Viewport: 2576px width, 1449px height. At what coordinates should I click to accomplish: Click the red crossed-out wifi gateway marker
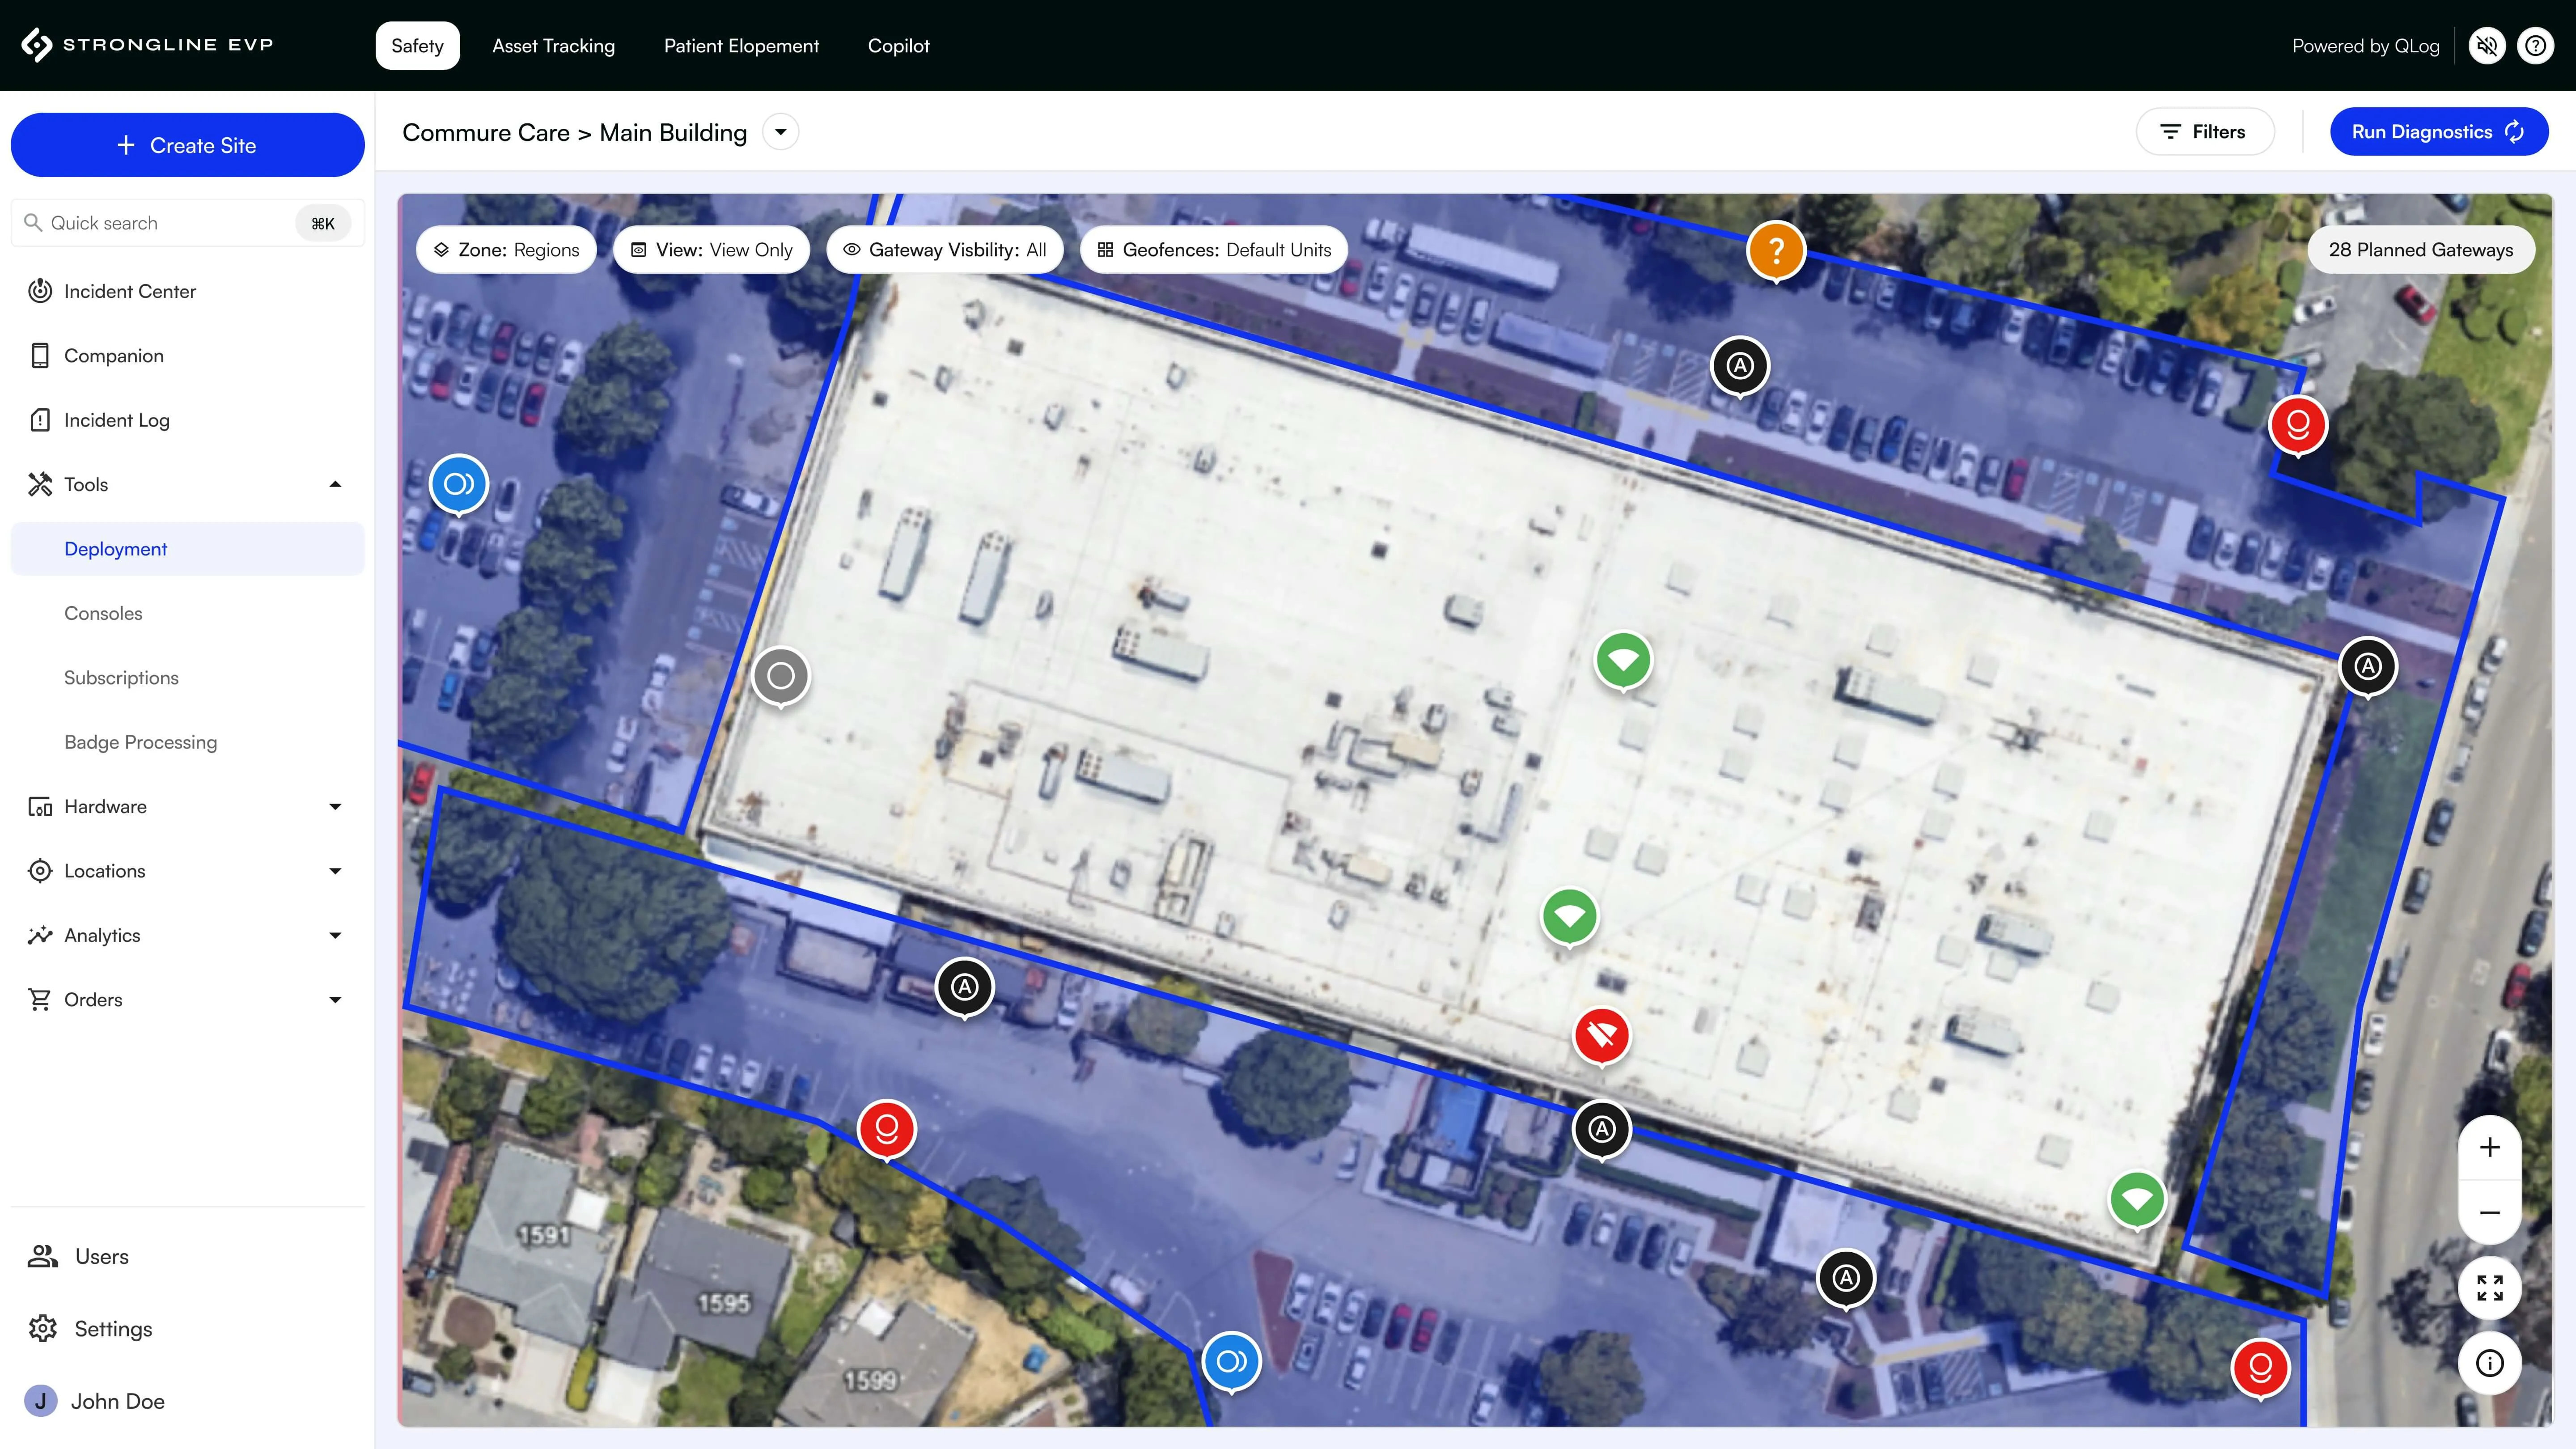point(1601,1035)
